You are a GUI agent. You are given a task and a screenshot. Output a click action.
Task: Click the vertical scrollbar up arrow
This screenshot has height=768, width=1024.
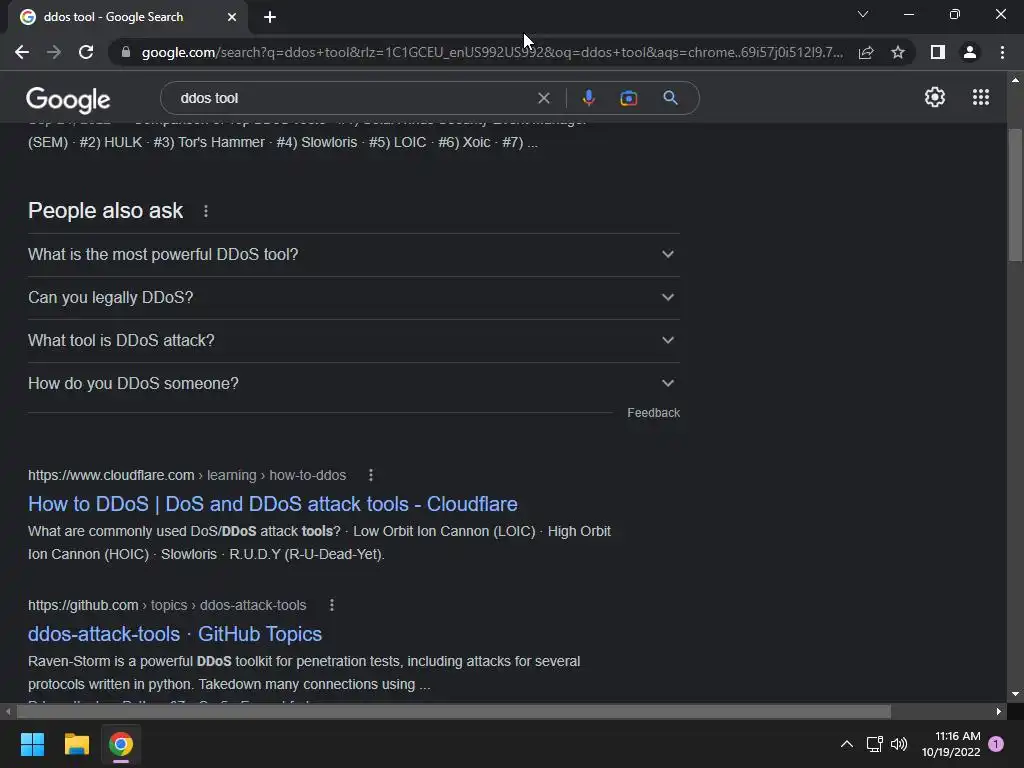(x=1015, y=80)
